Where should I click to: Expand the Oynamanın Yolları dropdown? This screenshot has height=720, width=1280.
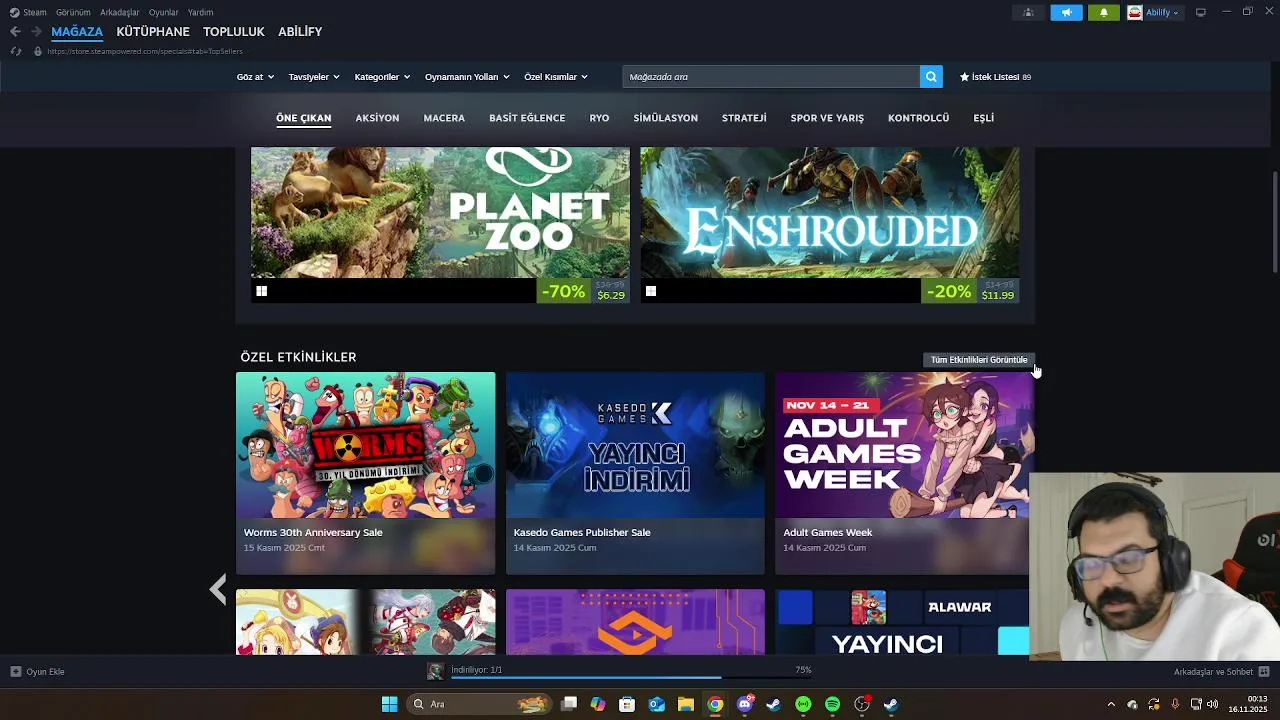467,77
